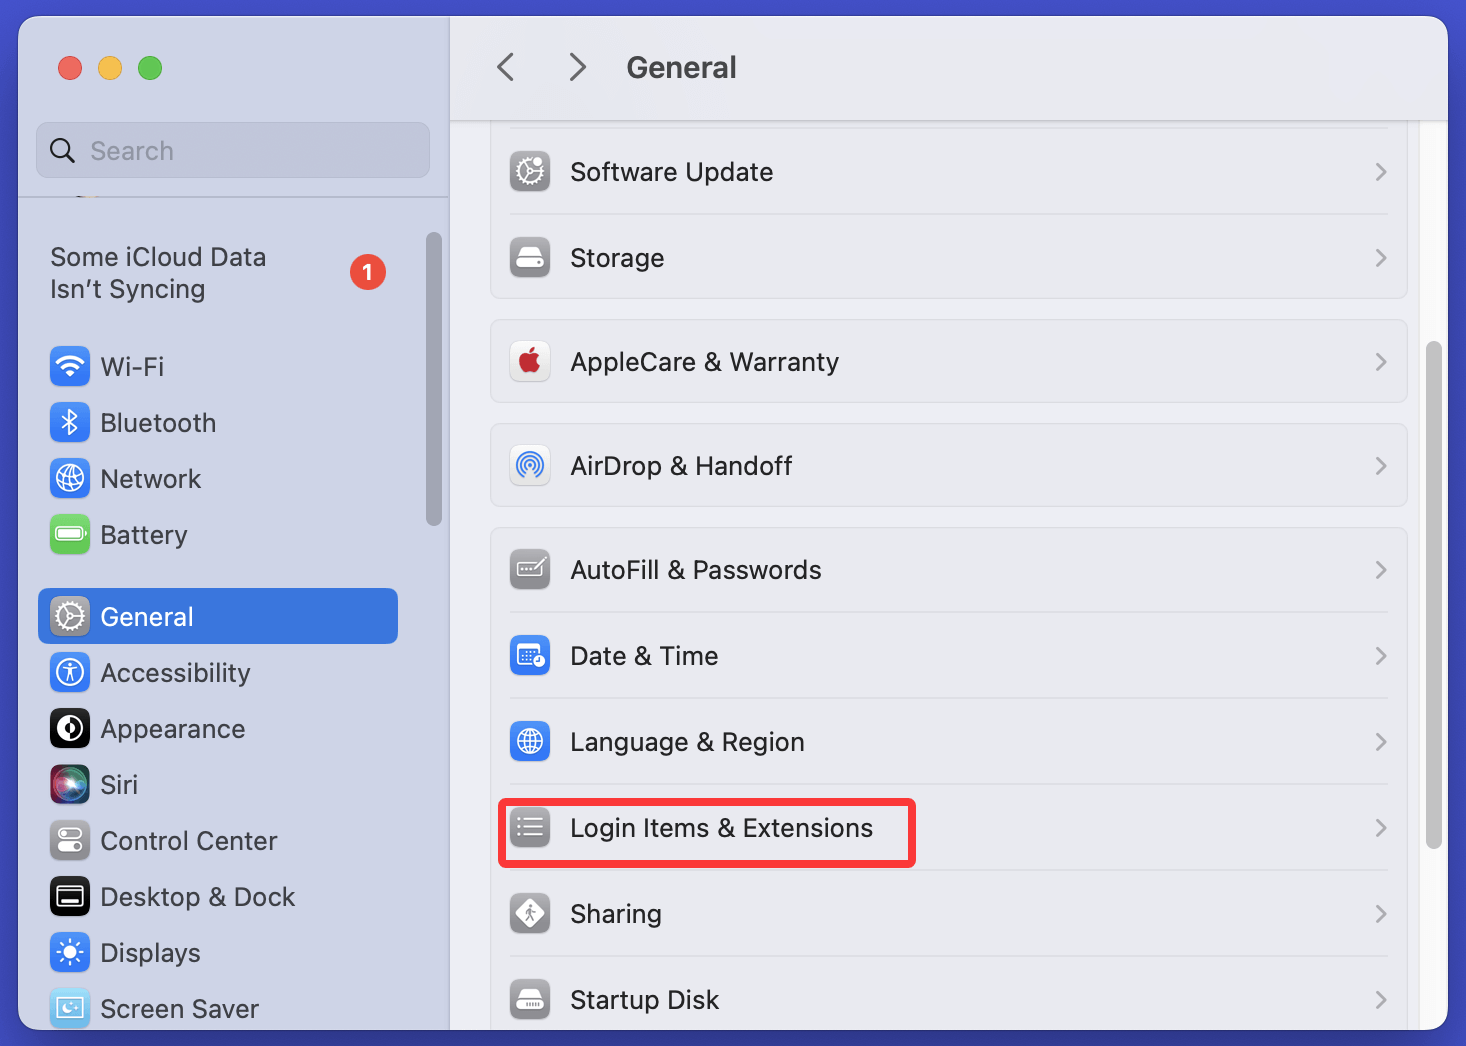Click the Language & Region globe icon

(530, 742)
